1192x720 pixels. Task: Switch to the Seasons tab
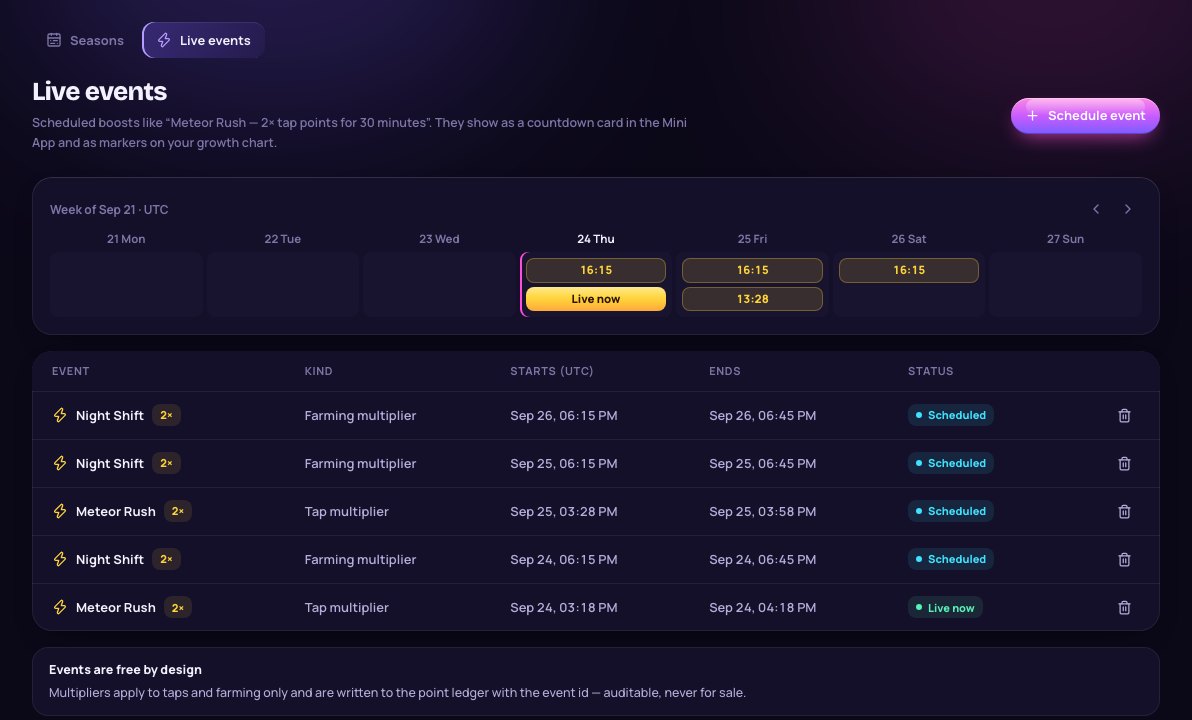pyautogui.click(x=85, y=40)
